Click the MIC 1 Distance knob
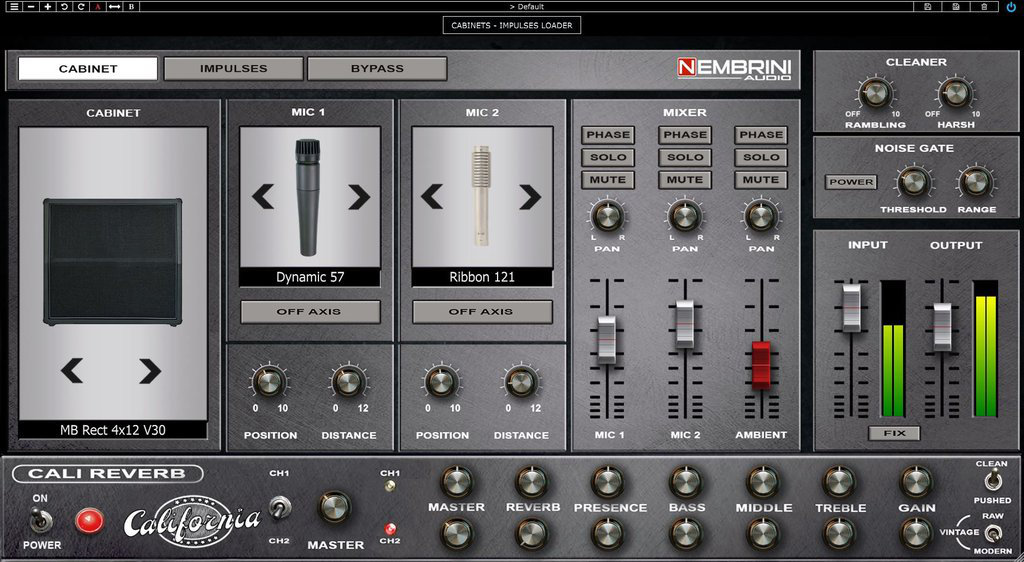 (349, 382)
